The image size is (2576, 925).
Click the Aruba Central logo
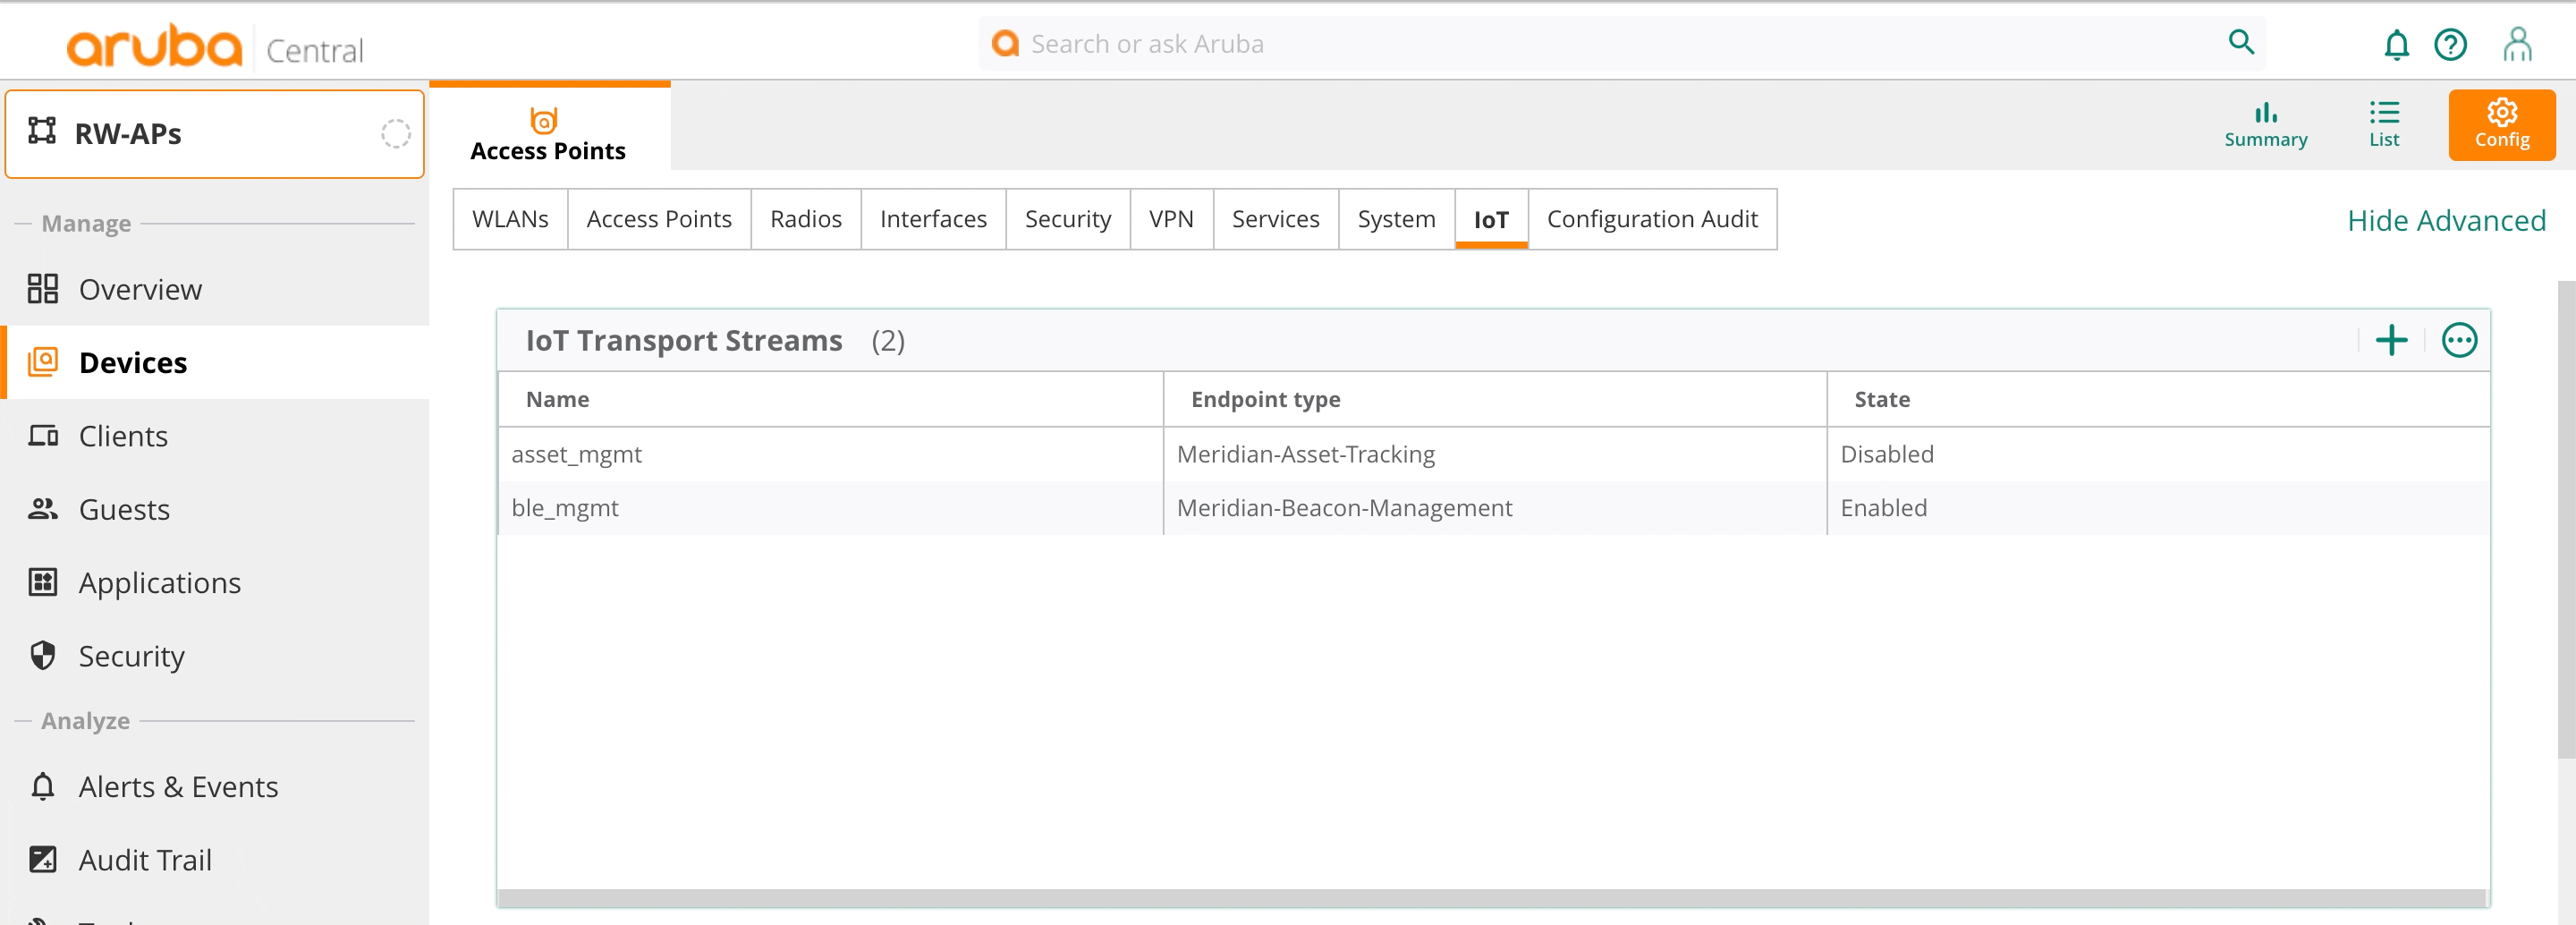coord(215,46)
